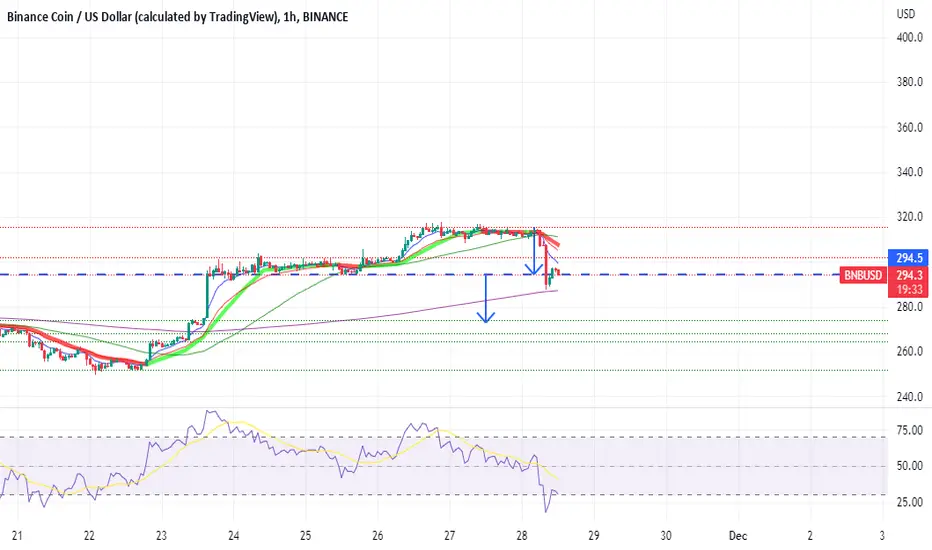Viewport: 932px width, 550px height.
Task: Click the Dec label on time axis
Action: pos(738,536)
